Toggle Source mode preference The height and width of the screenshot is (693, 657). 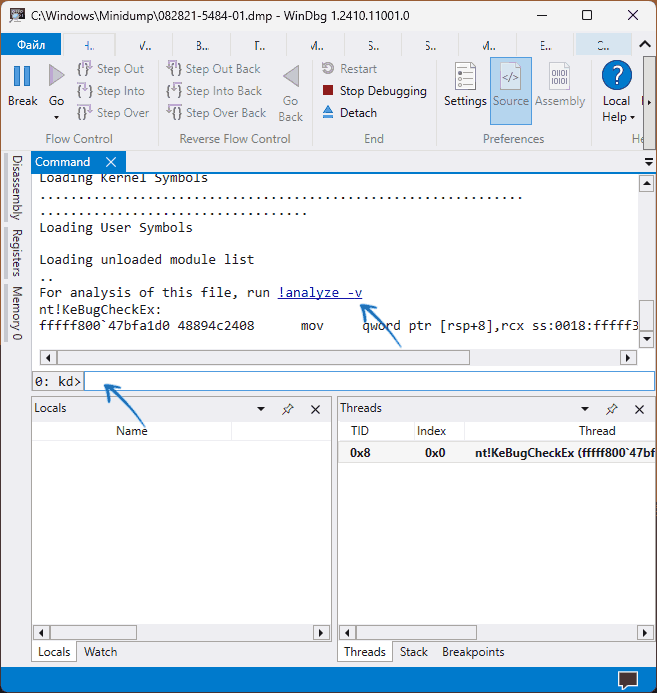click(511, 91)
